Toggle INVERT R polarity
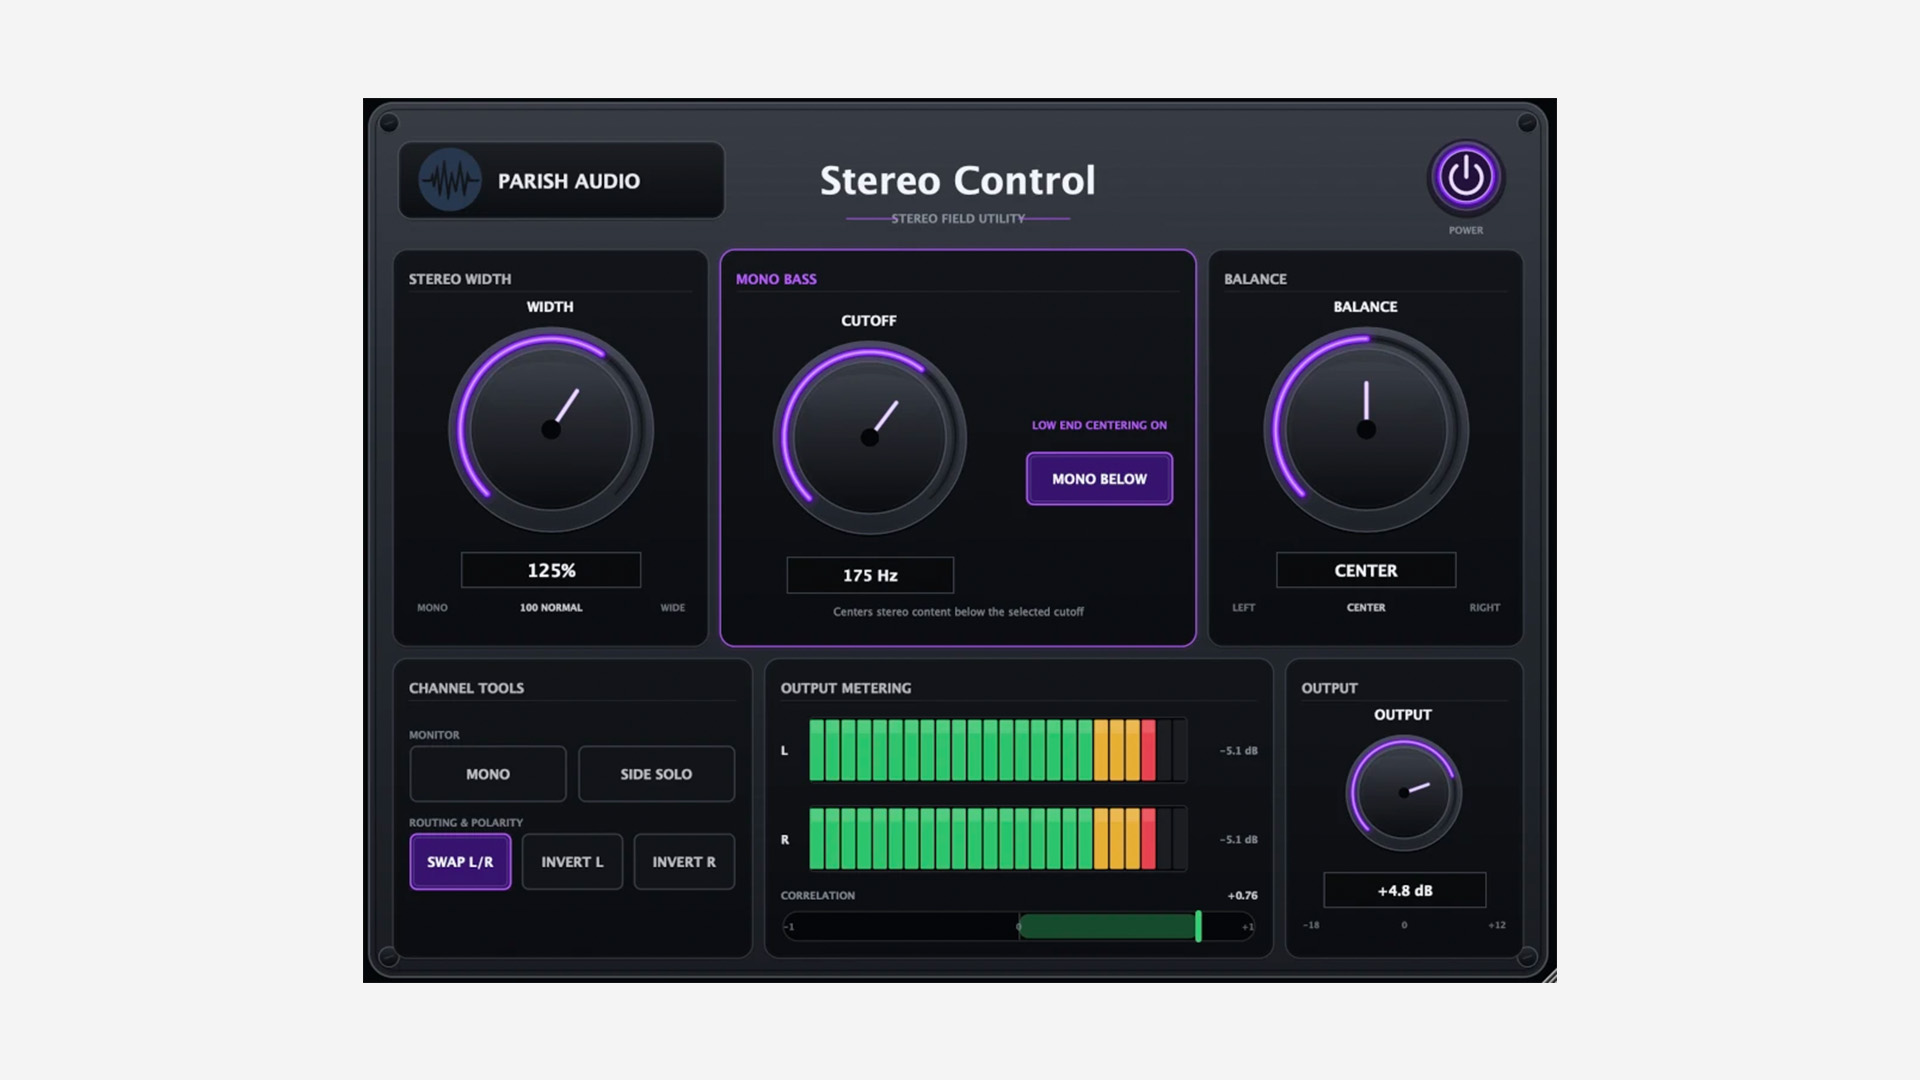The image size is (1920, 1080). (684, 862)
